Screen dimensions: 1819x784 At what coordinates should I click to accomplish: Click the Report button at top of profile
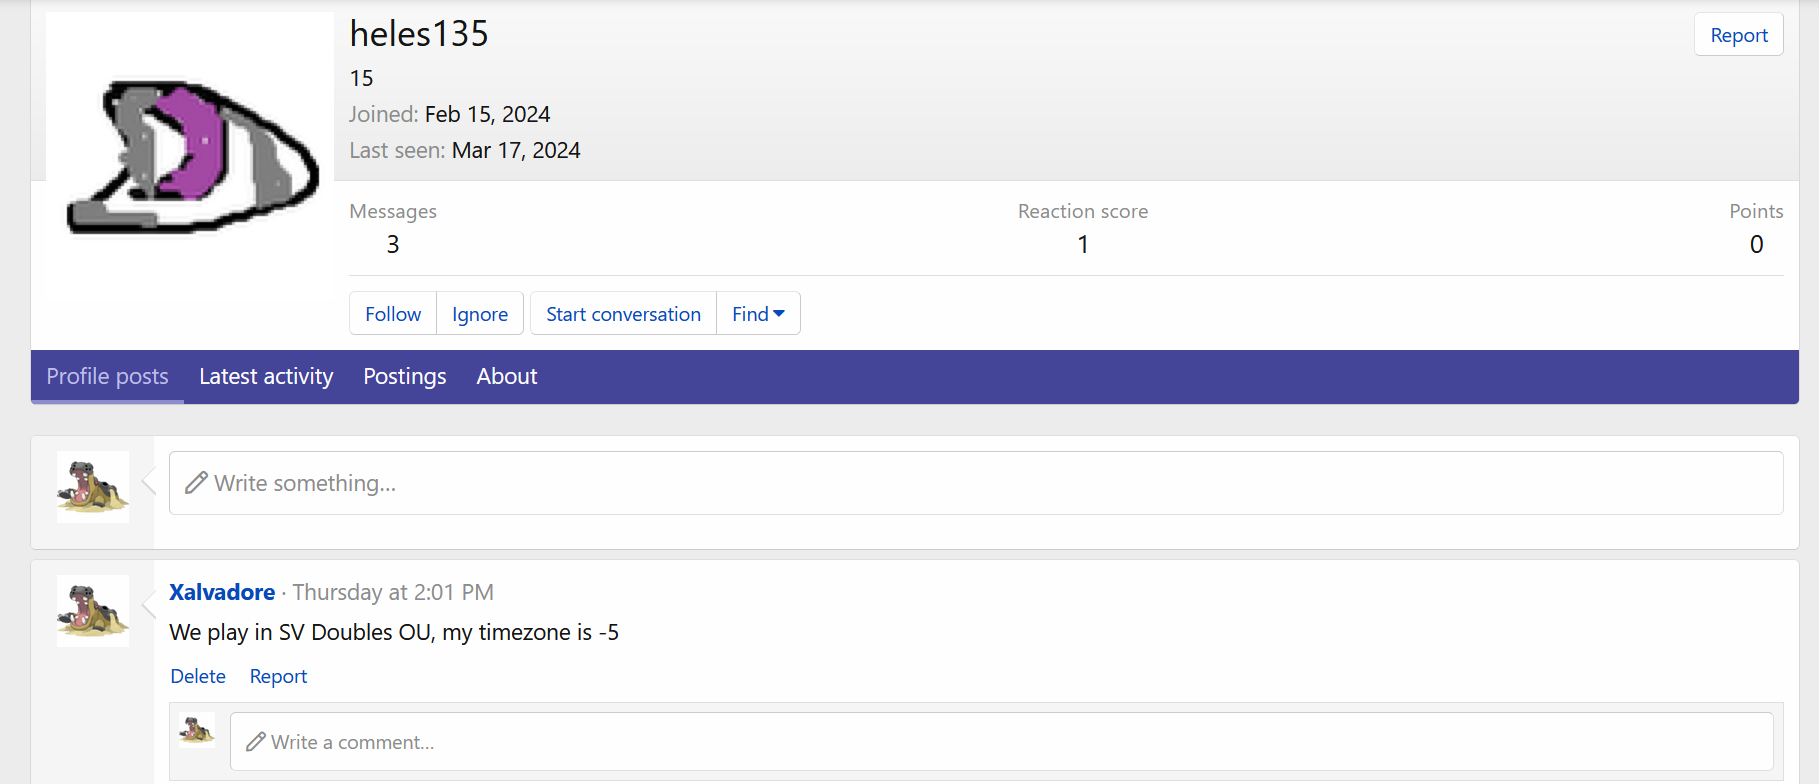1738,35
